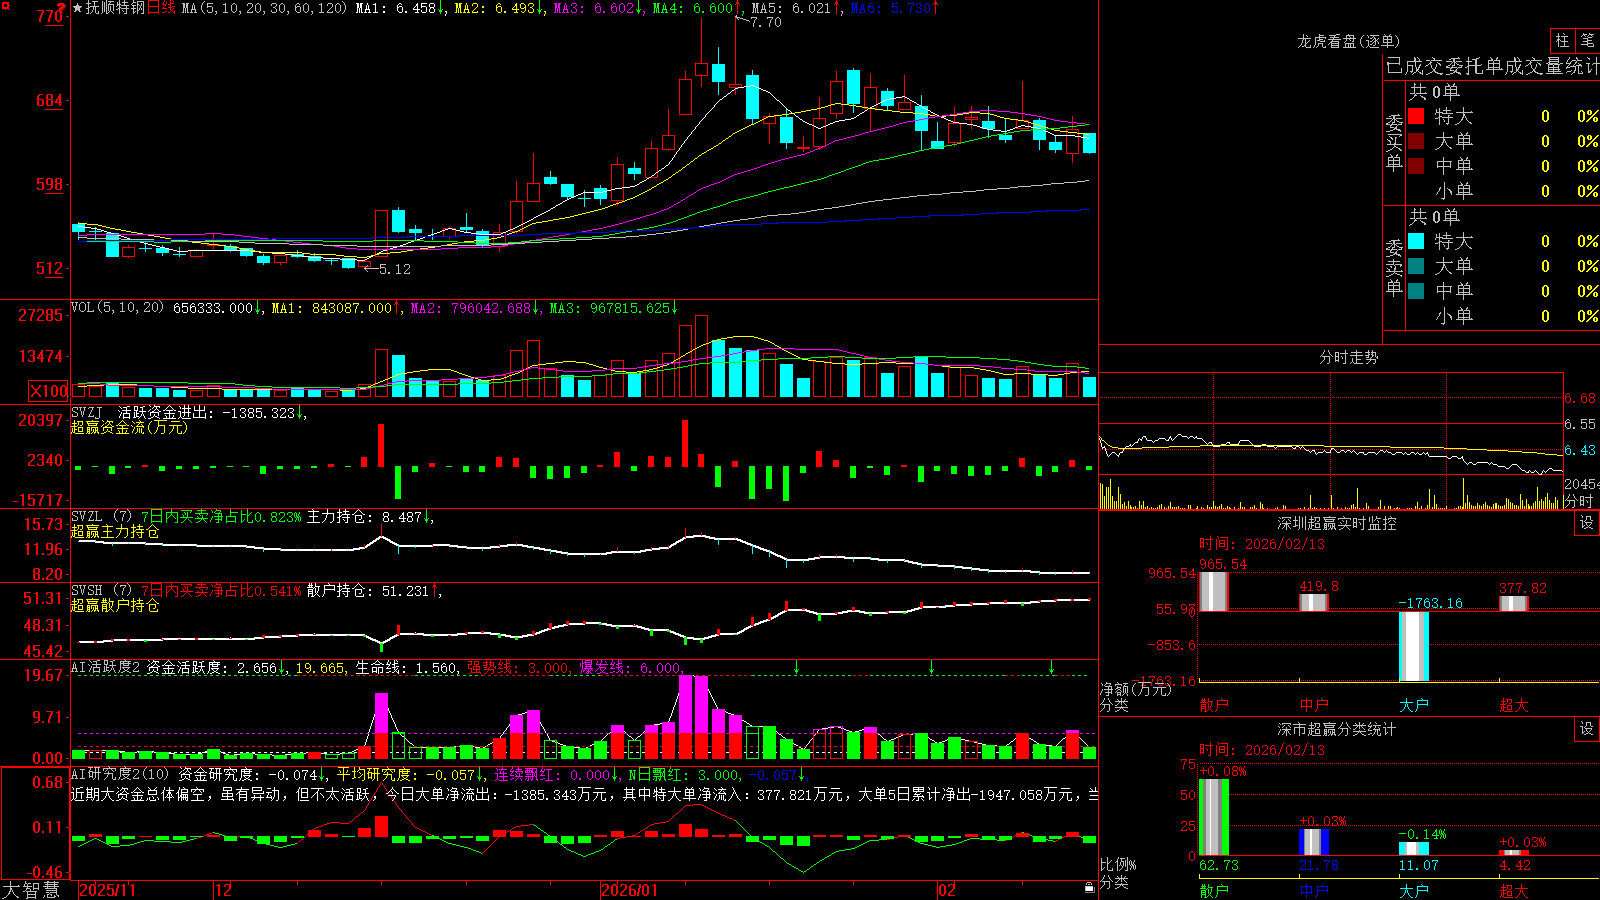Click the 日线 period label

click(x=161, y=8)
